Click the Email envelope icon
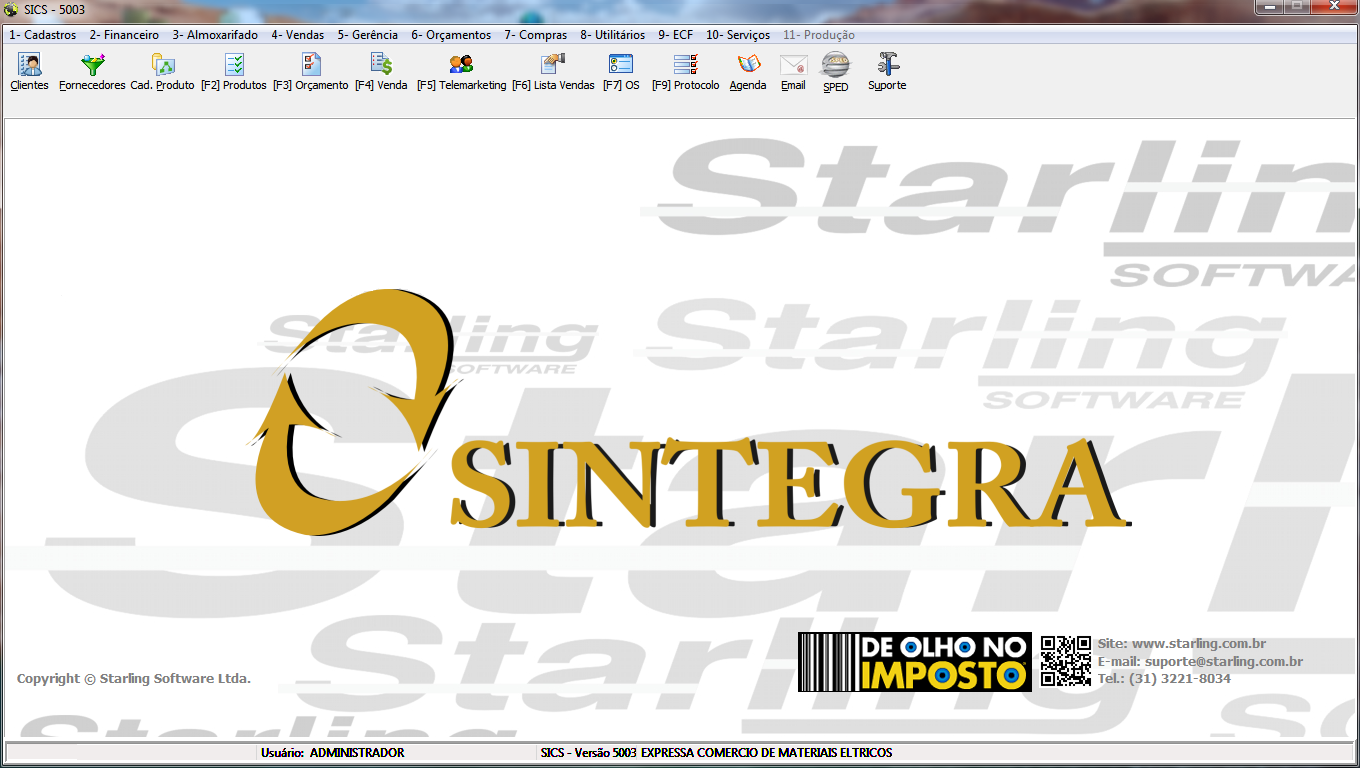Viewport: 1366px width, 768px height. (793, 65)
